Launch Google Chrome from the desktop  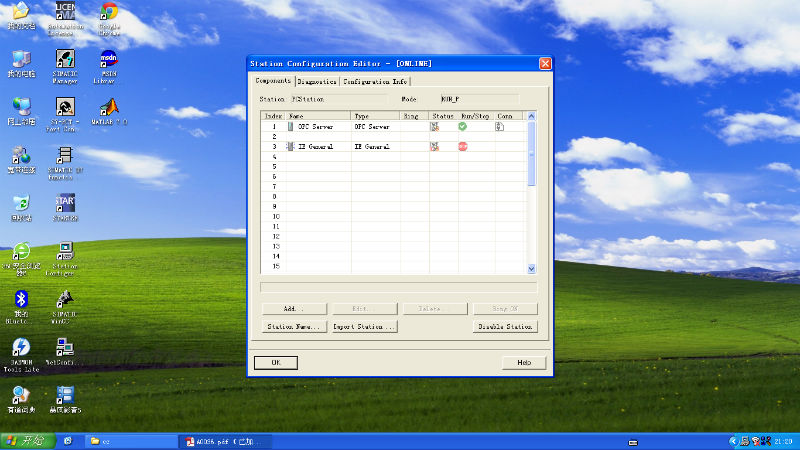click(109, 18)
